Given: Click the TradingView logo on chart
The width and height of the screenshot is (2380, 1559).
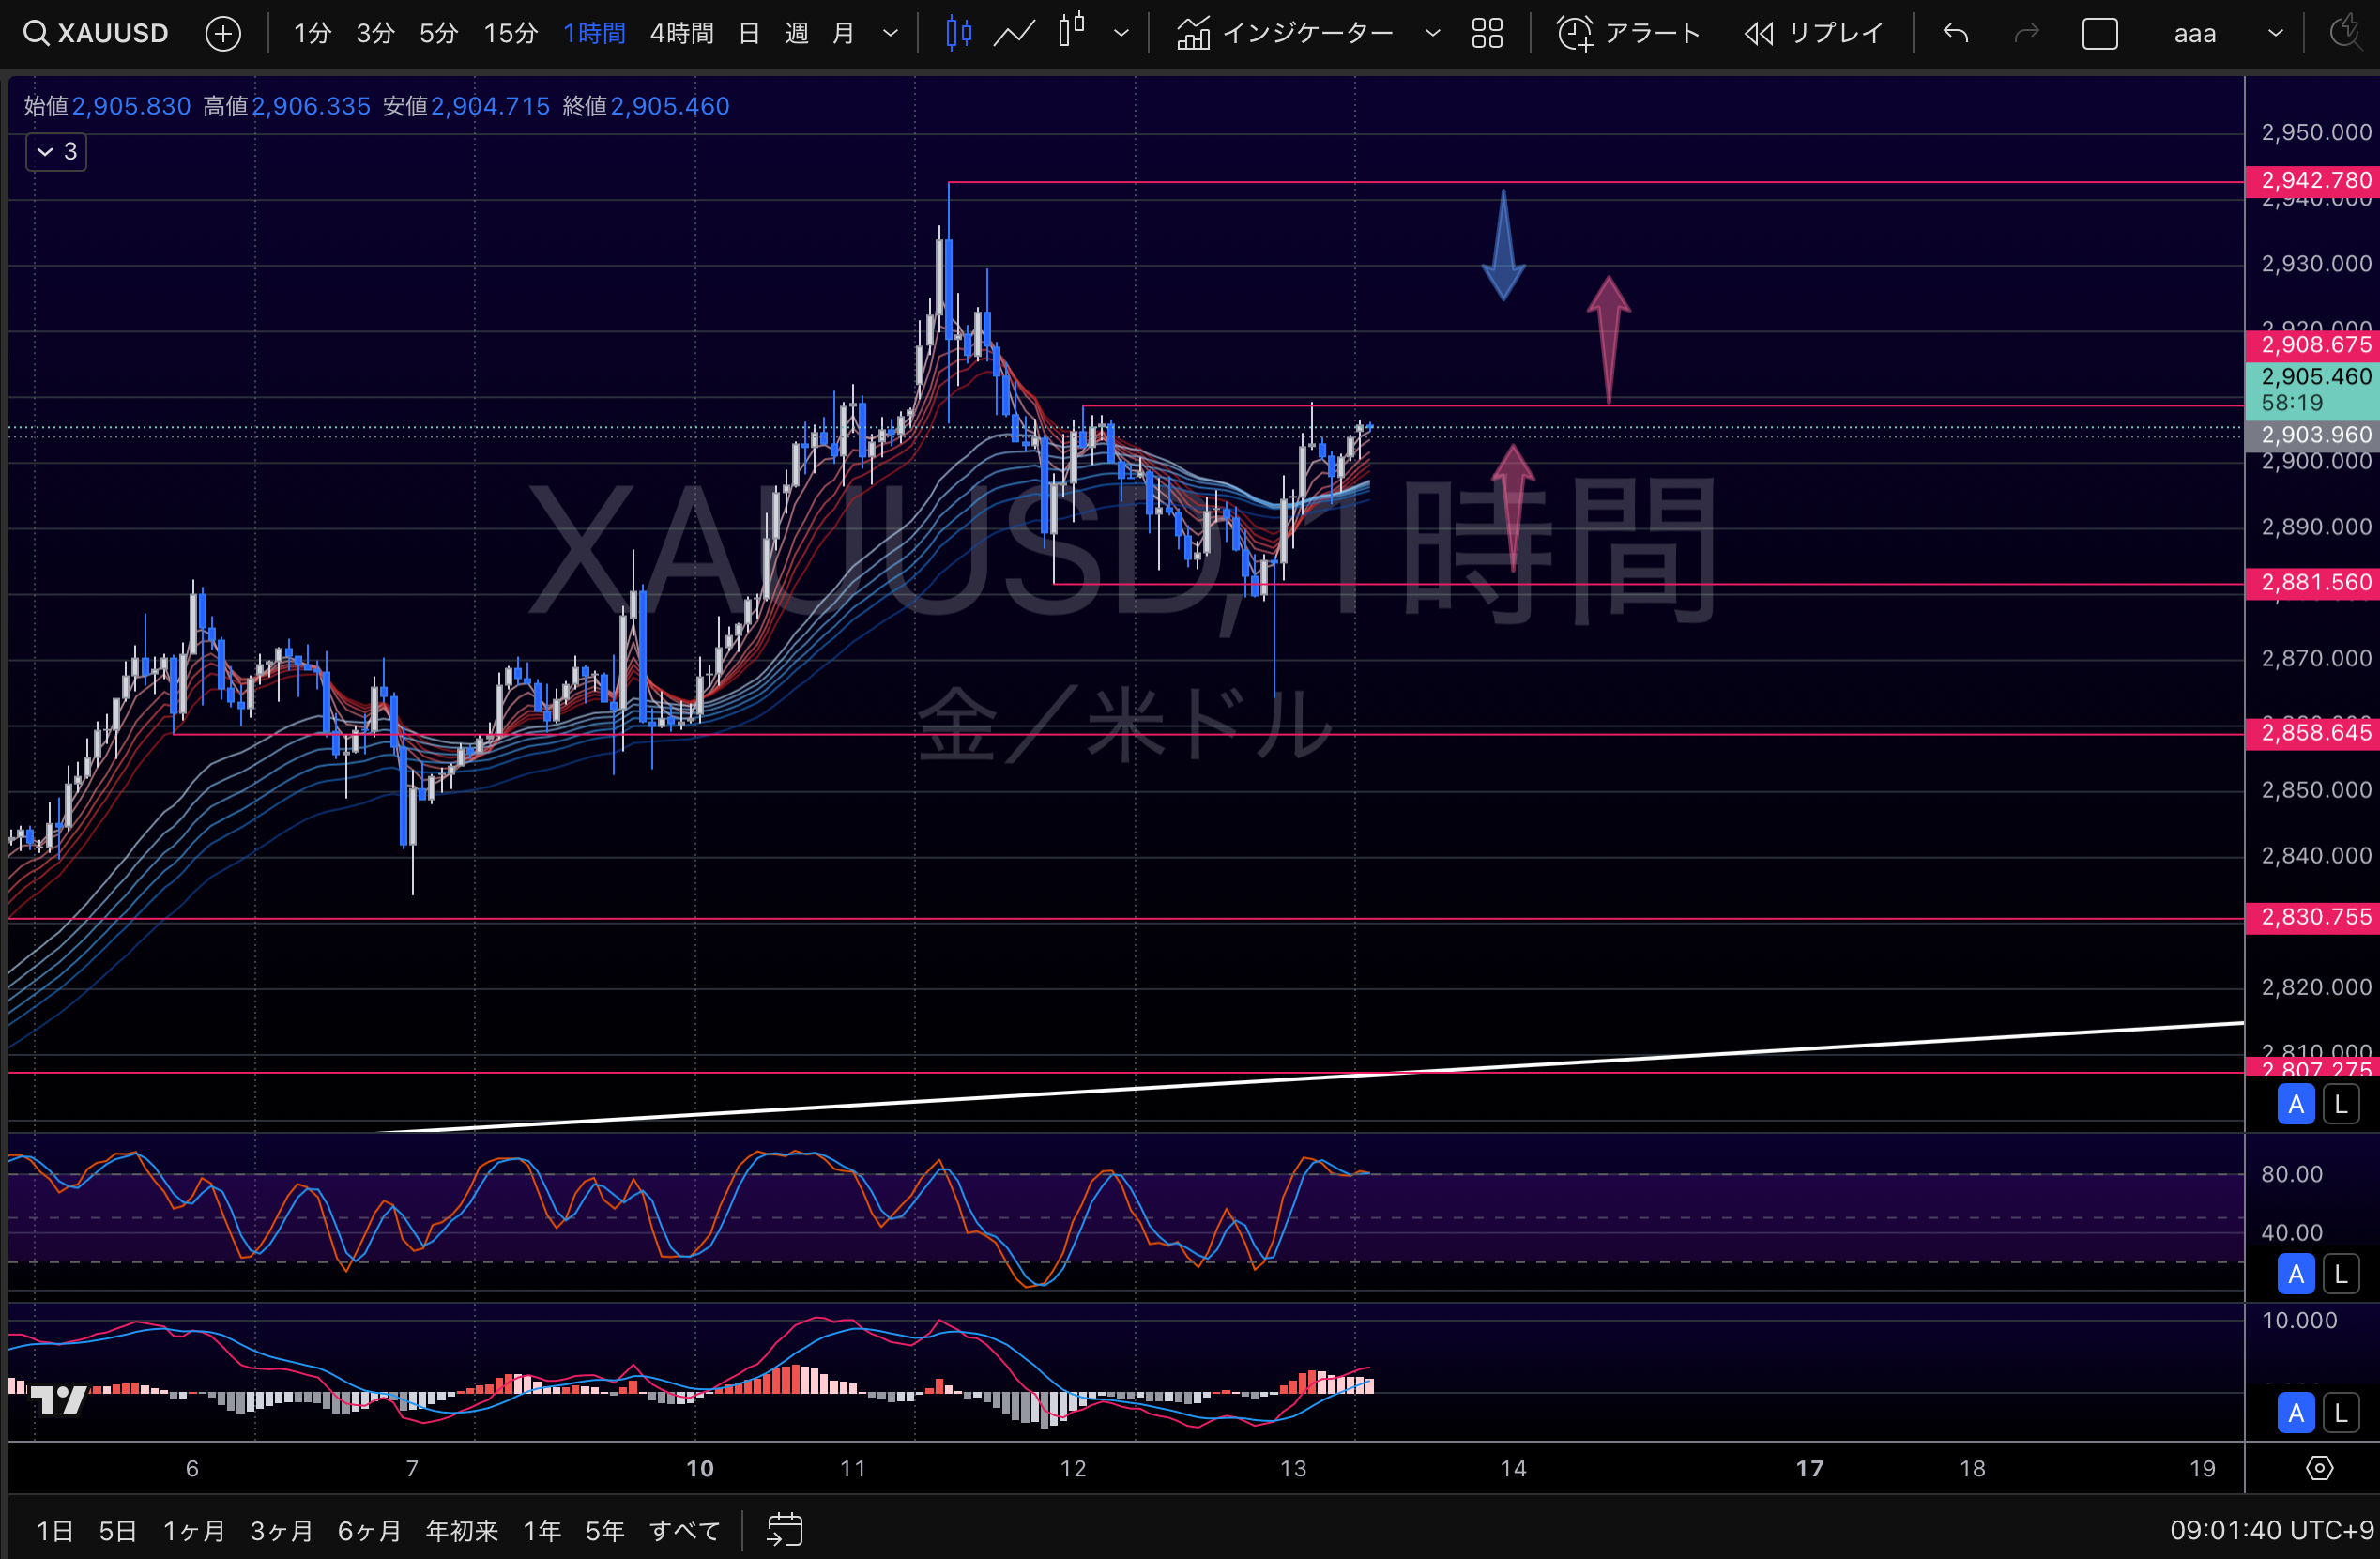Looking at the screenshot, I should (x=59, y=1400).
